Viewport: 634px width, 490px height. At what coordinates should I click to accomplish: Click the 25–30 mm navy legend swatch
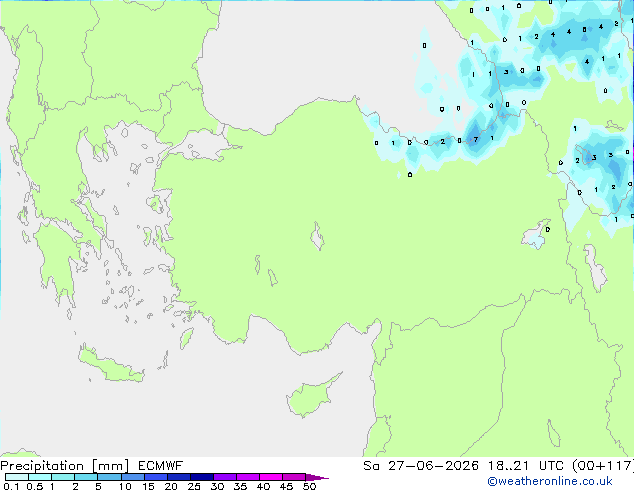tap(201, 477)
